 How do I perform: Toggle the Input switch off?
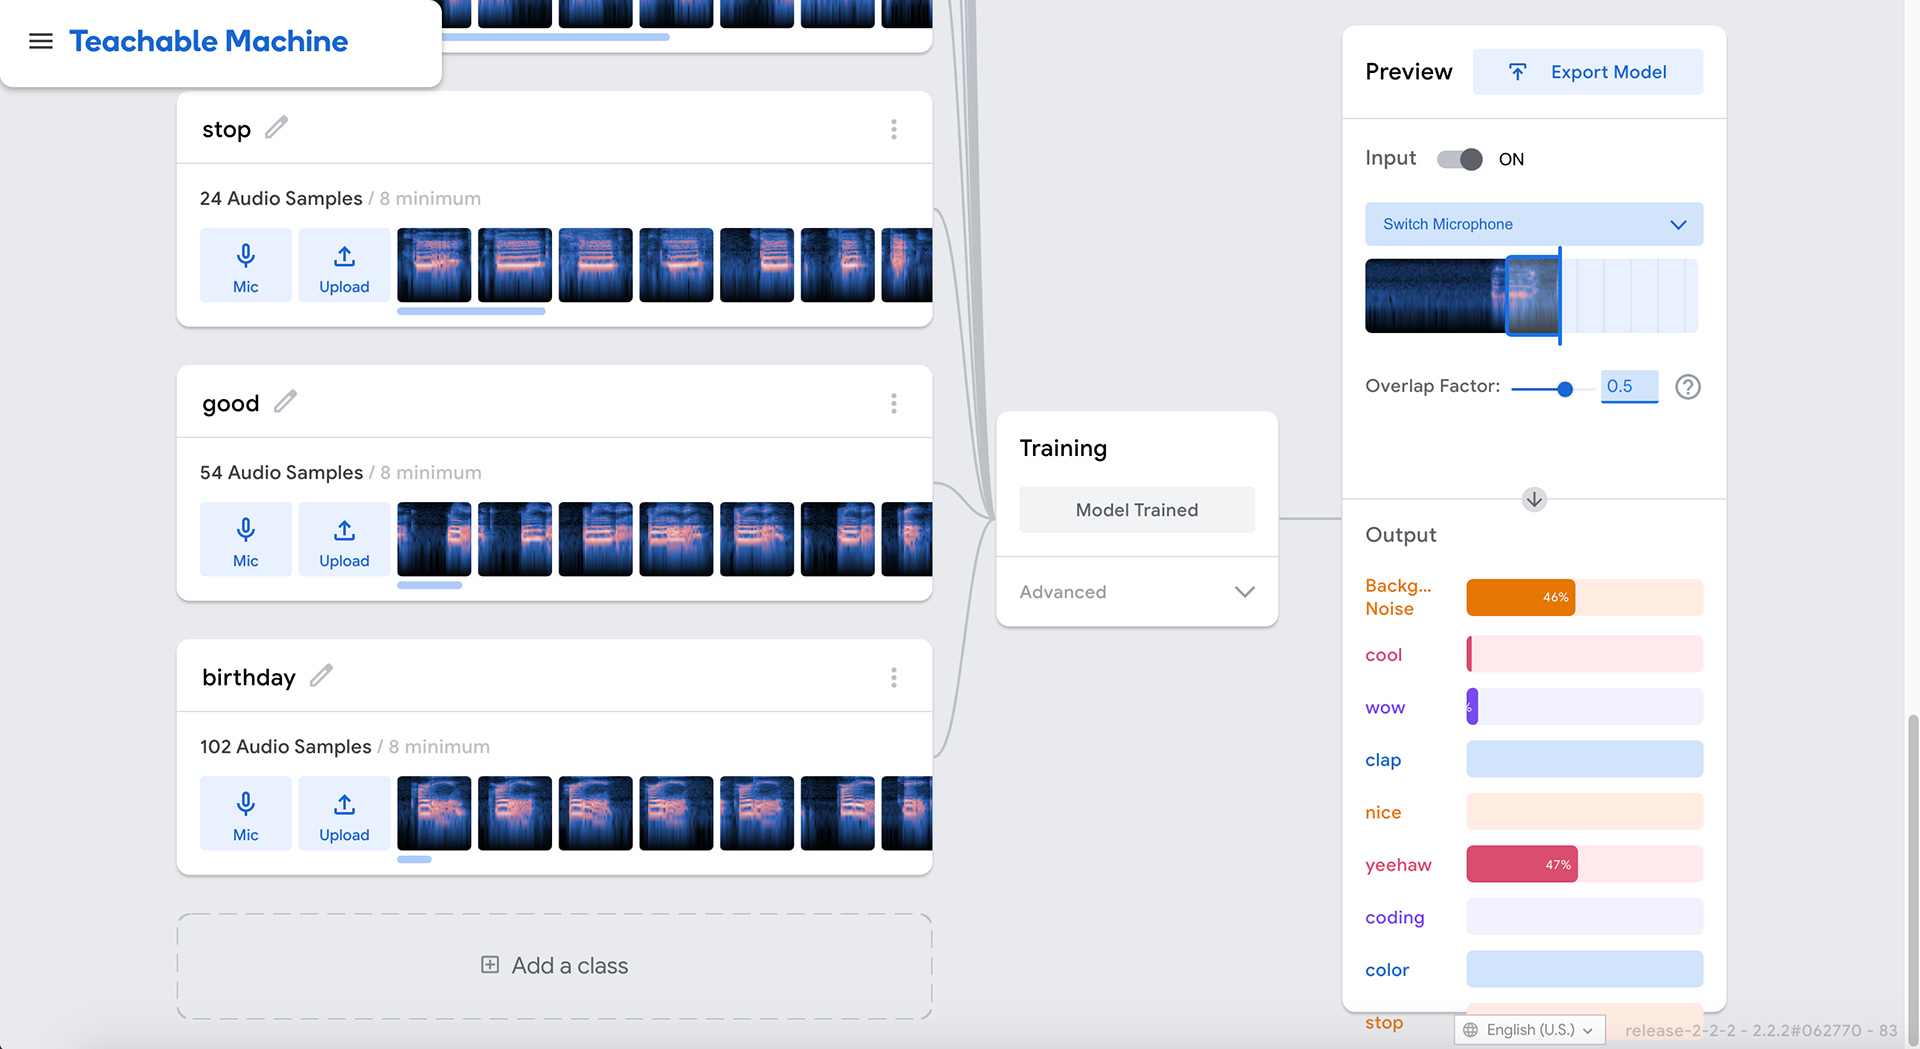tap(1460, 159)
